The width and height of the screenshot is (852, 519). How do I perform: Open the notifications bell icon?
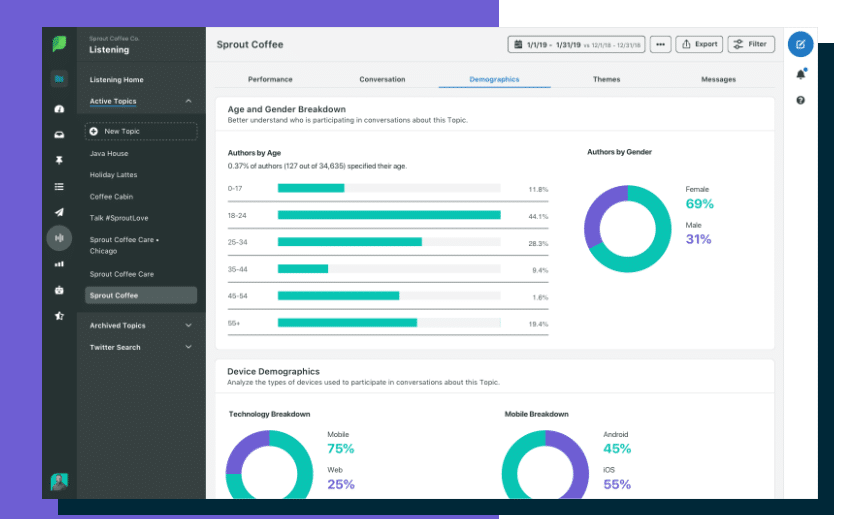(x=801, y=74)
